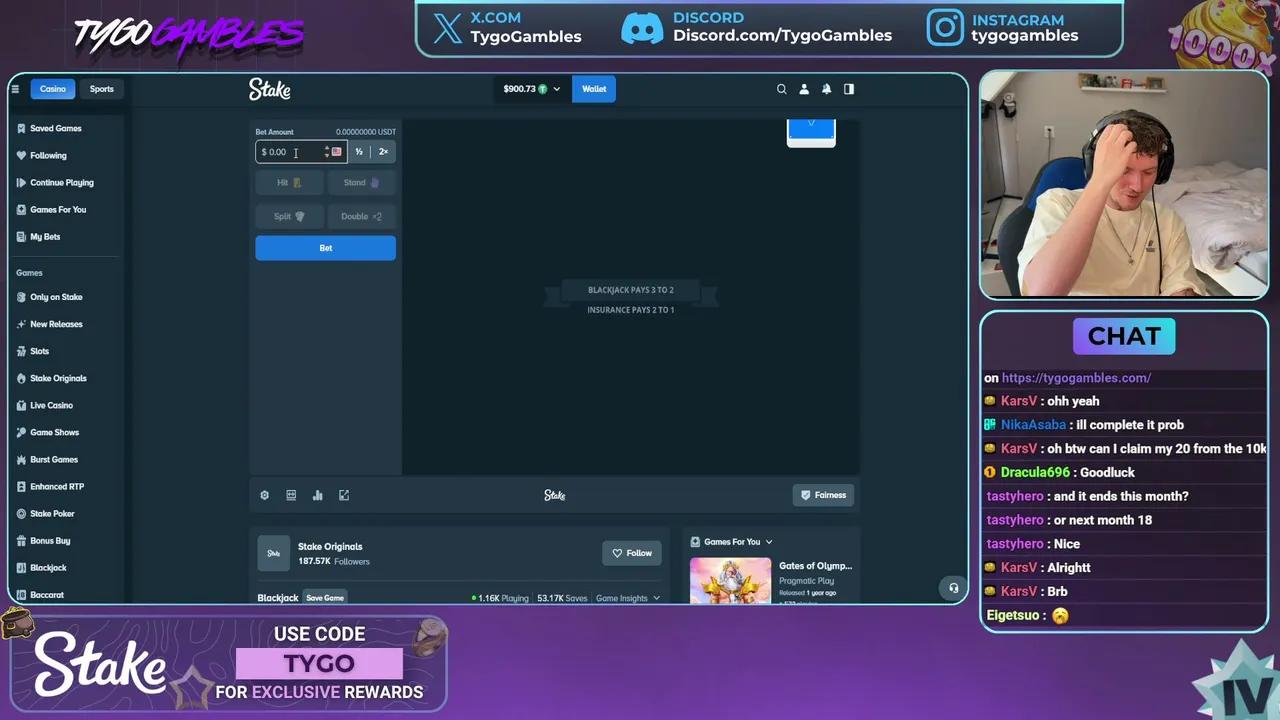
Task: Follow Stake Originals provider
Action: (x=631, y=553)
